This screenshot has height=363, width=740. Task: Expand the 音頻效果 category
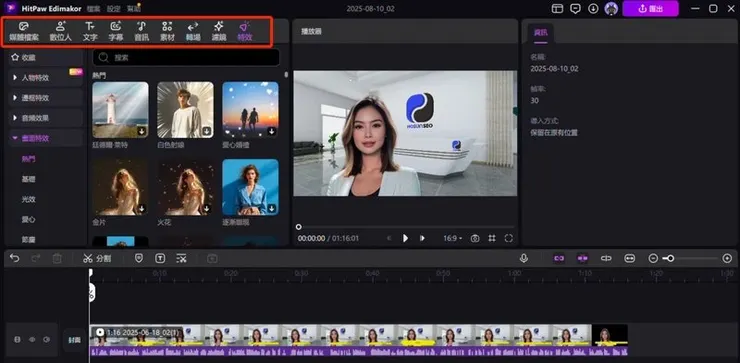[45, 118]
